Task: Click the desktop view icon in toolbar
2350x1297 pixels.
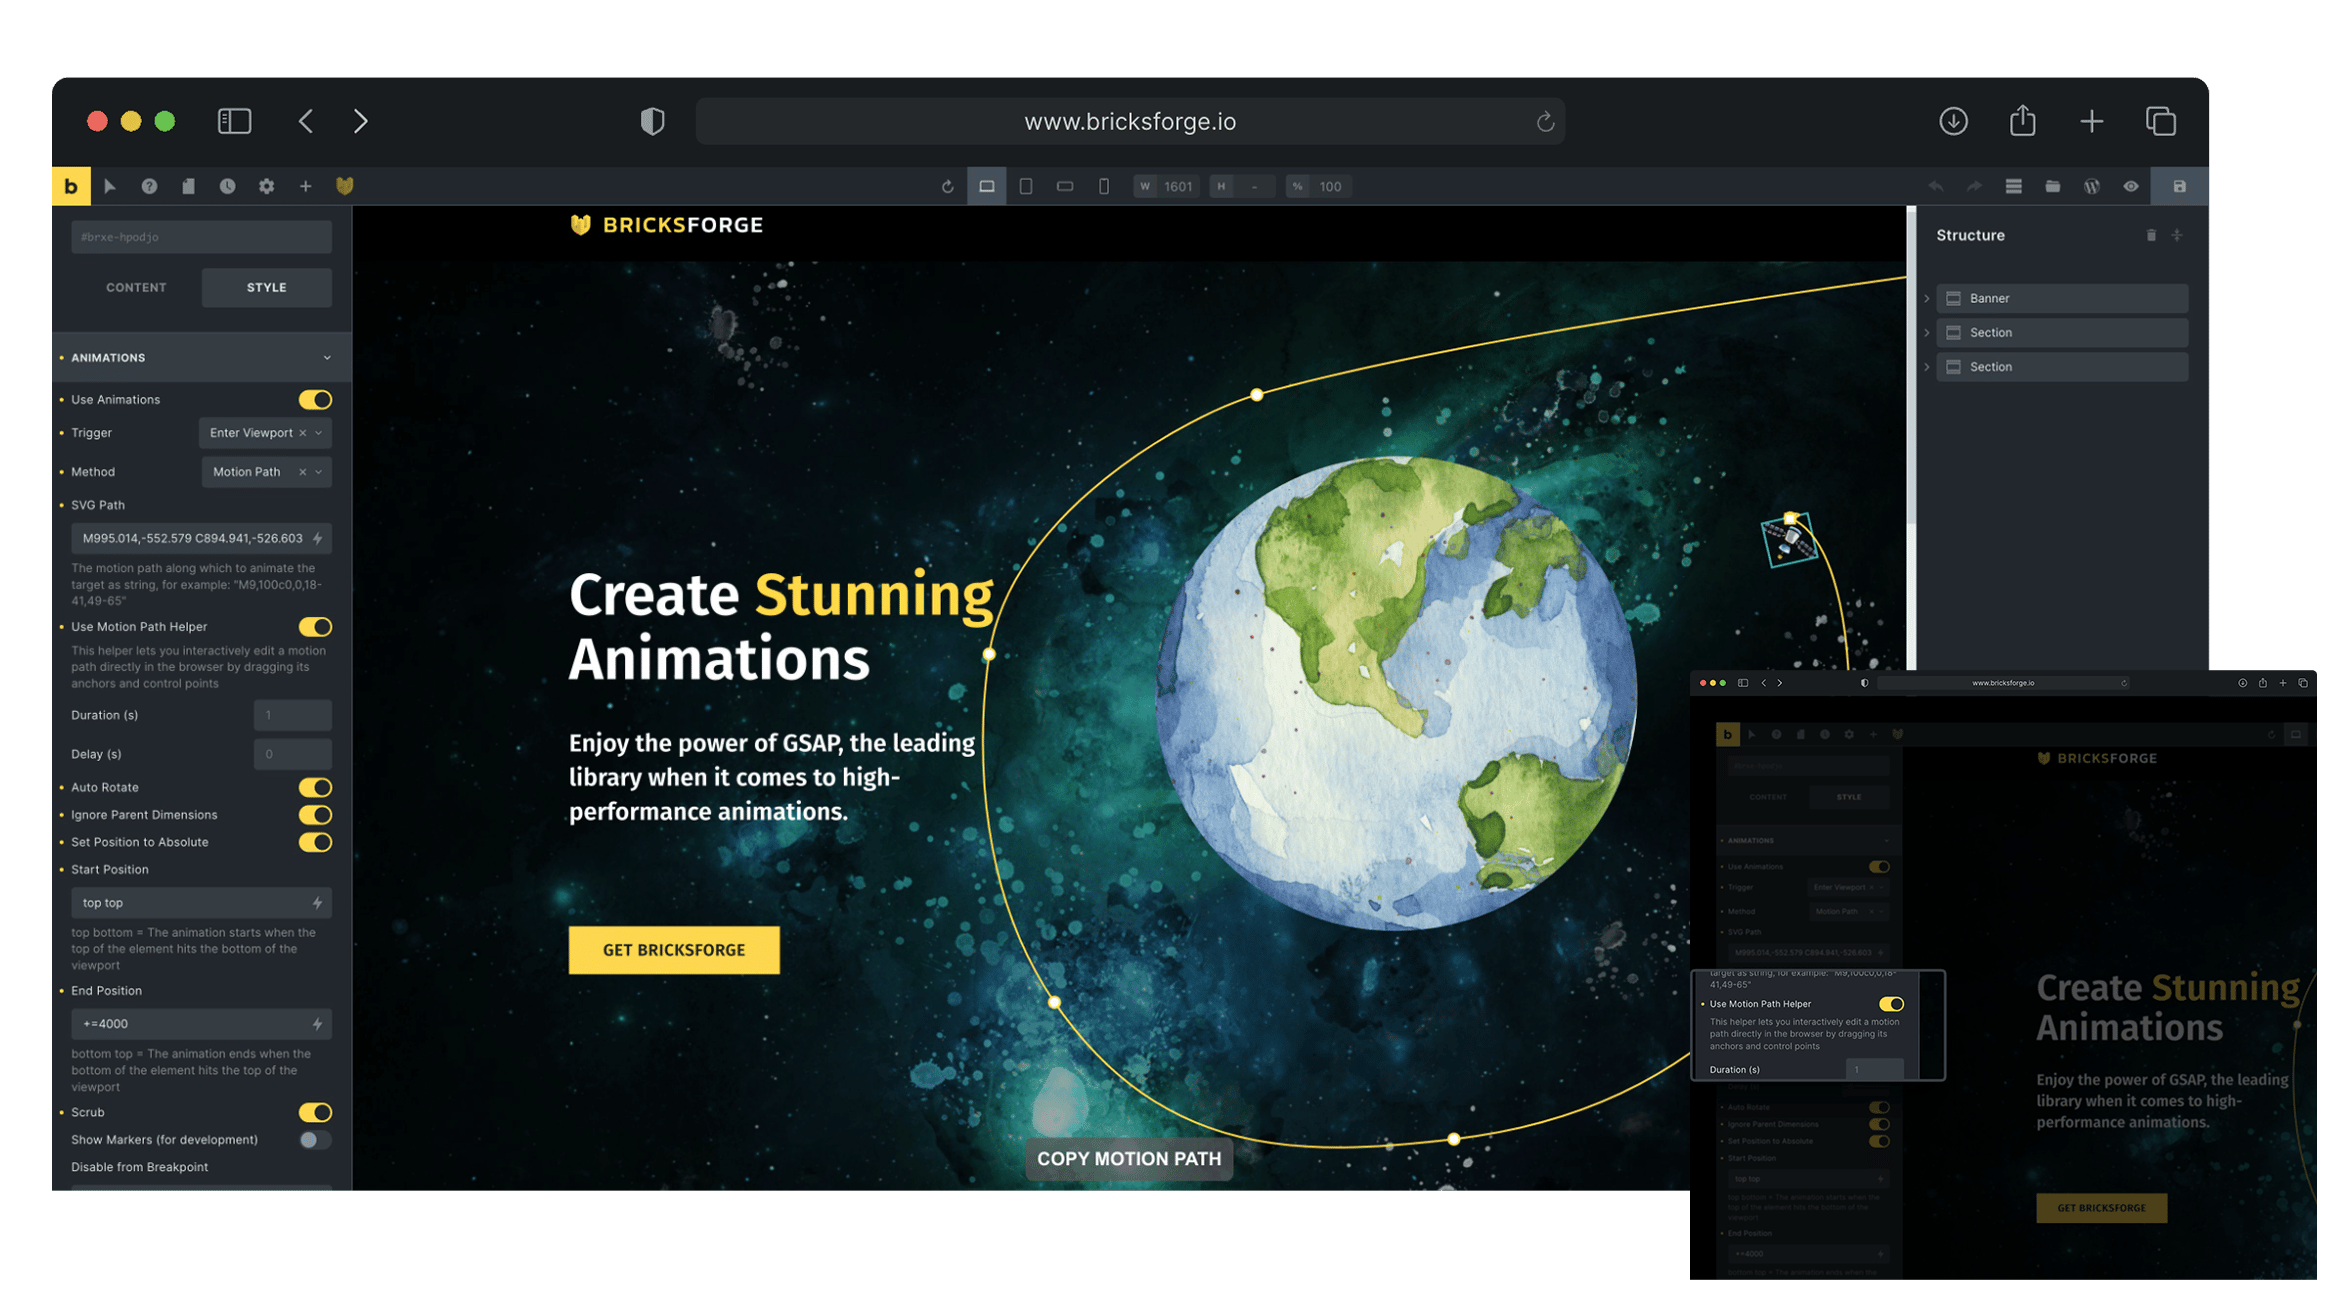Action: [987, 185]
